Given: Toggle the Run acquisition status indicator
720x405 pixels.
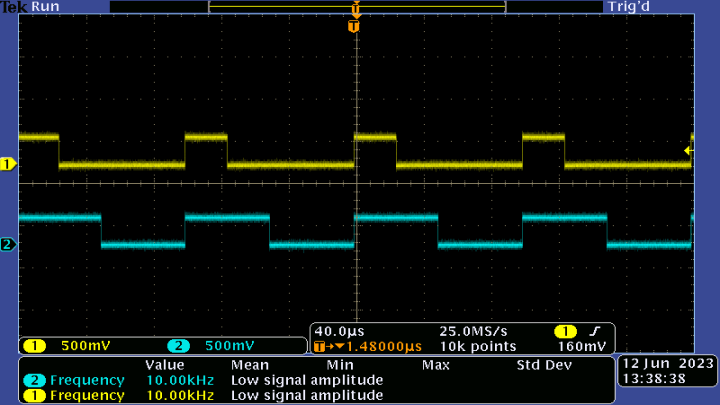Looking at the screenshot, I should click(46, 7).
